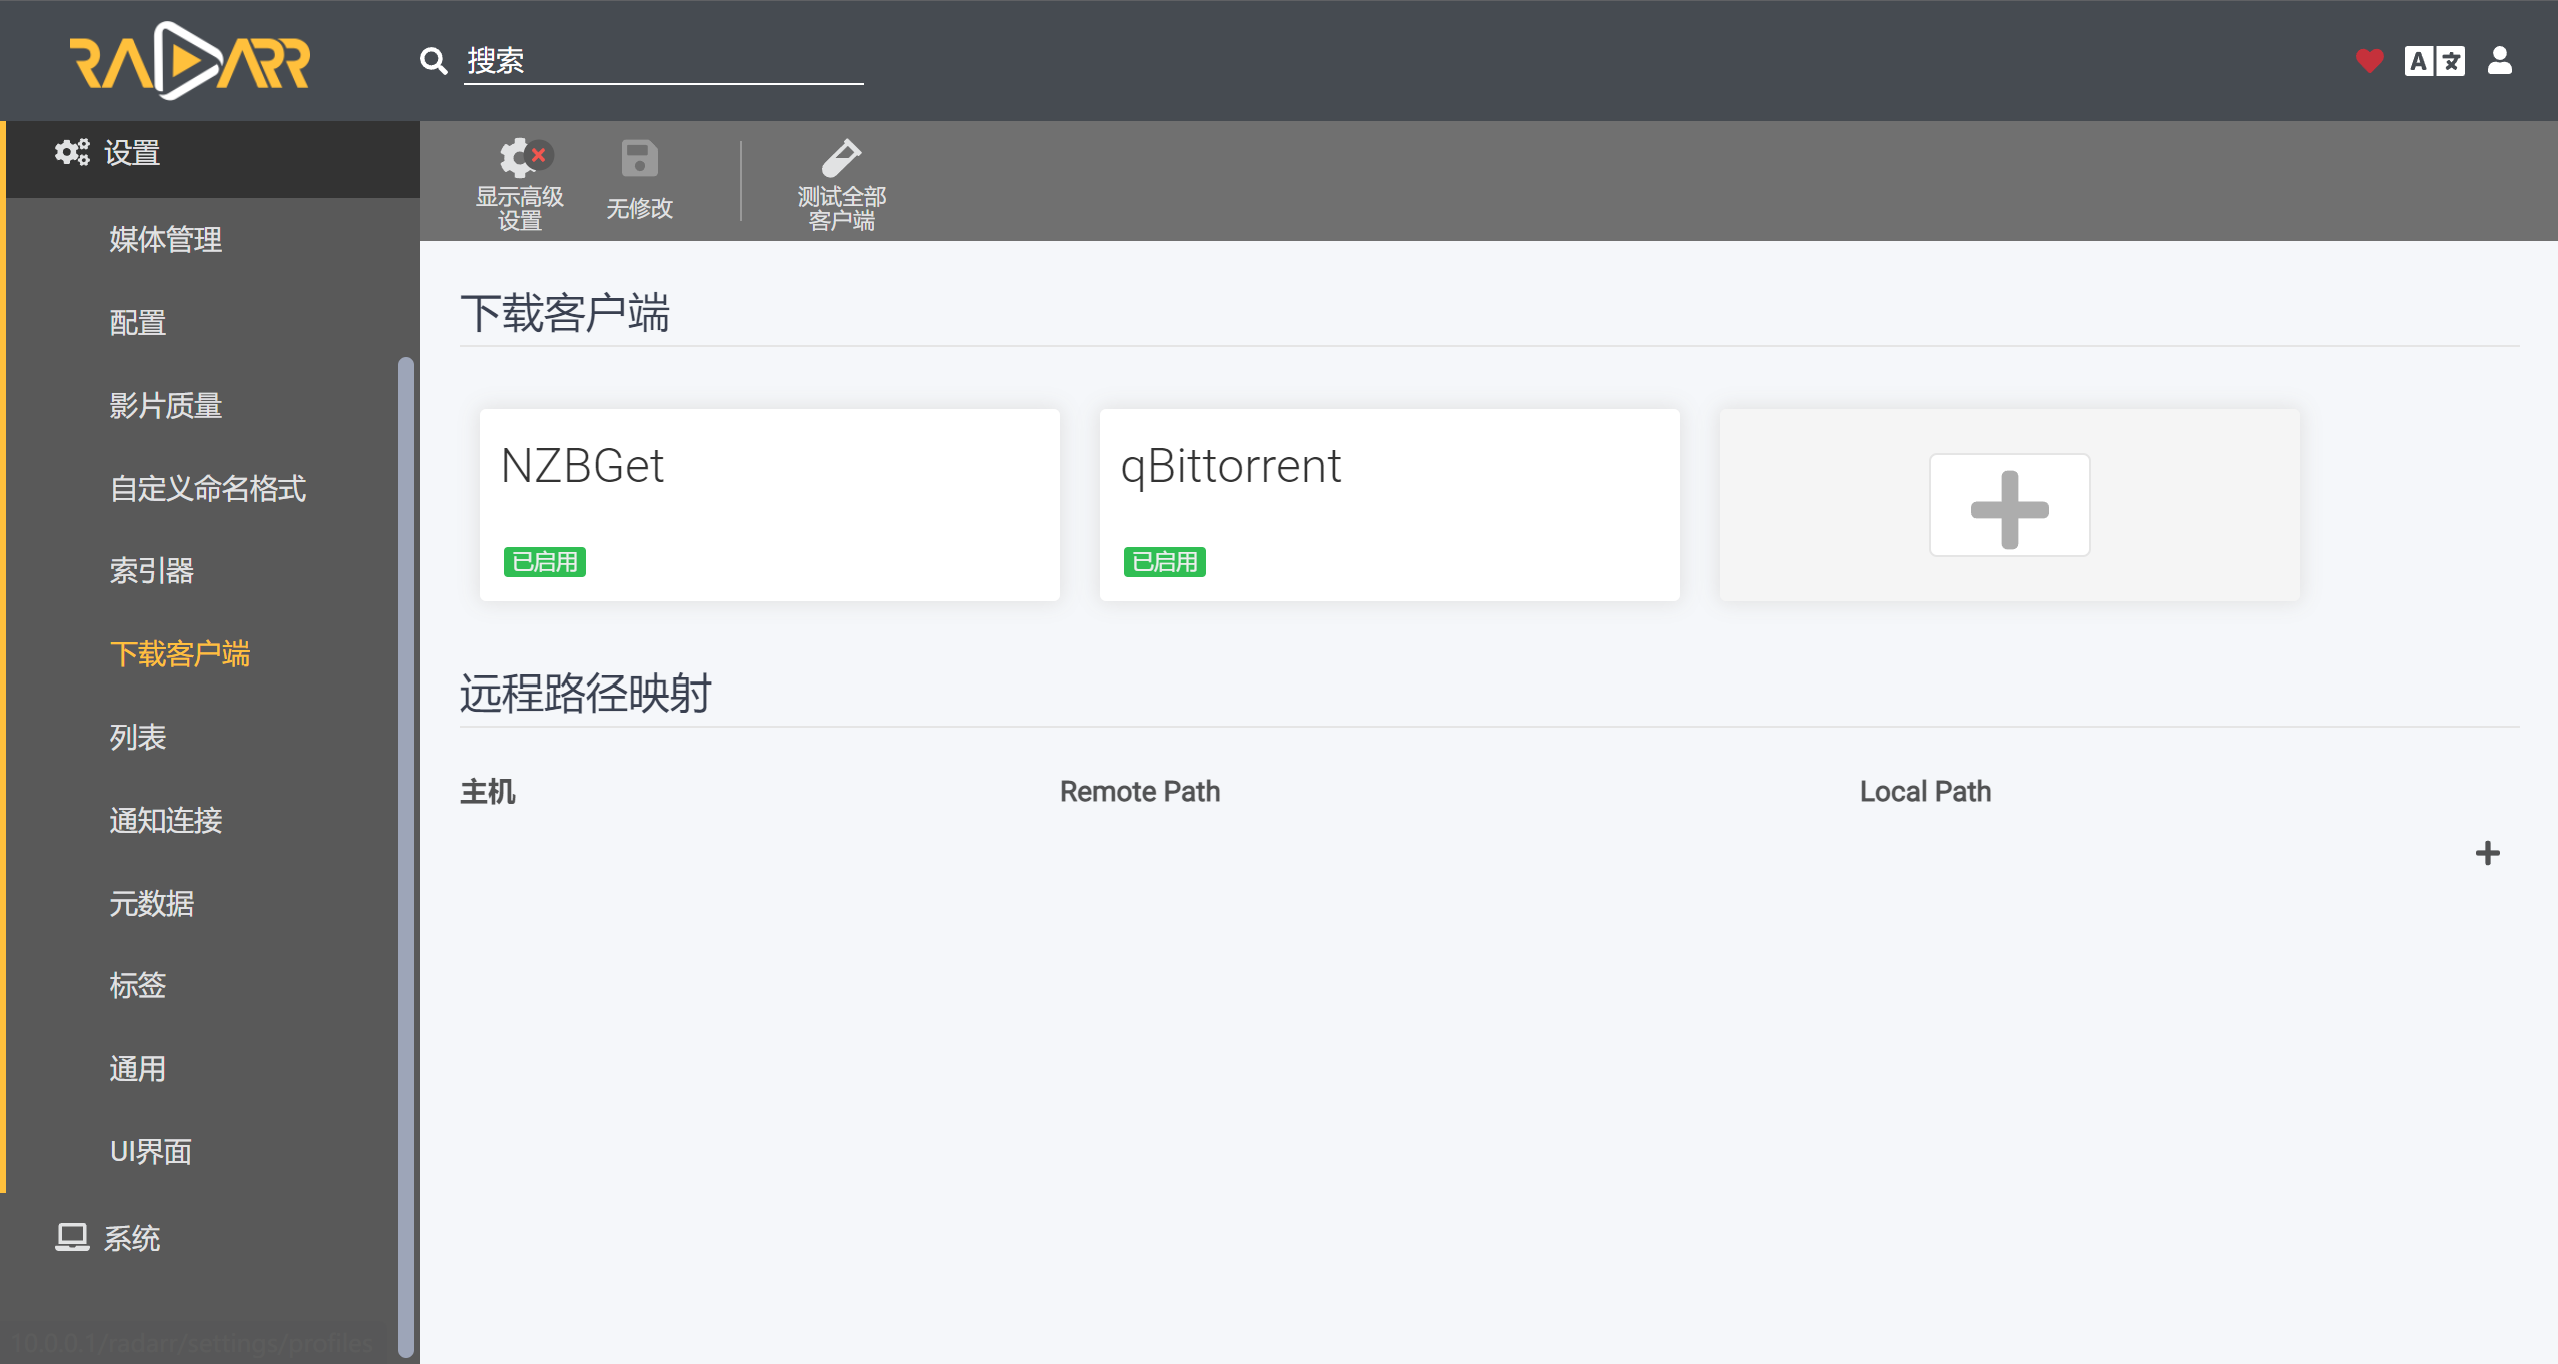
Task: Click the Radarr logo icon
Action: pyautogui.click(x=190, y=60)
